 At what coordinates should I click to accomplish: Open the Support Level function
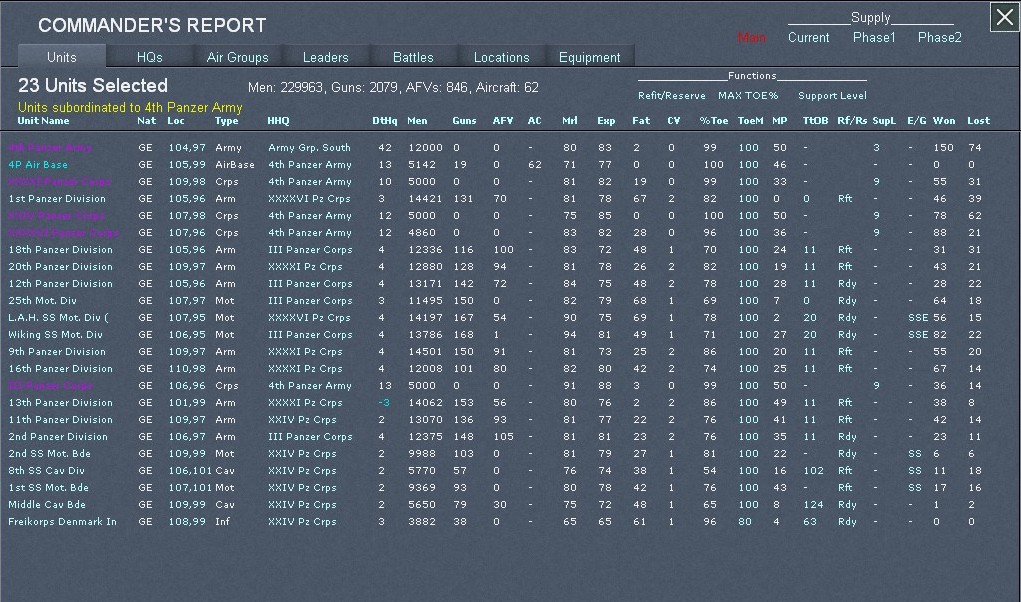coord(831,96)
